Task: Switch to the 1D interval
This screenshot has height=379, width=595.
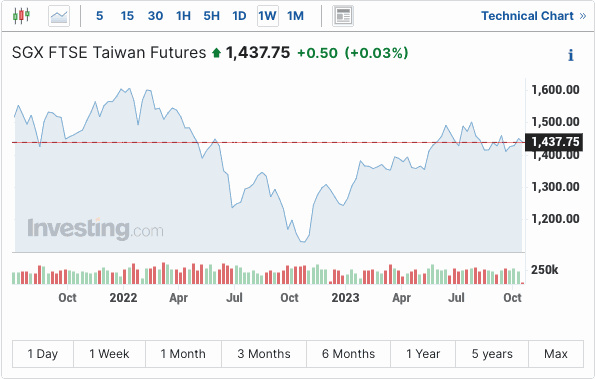Action: [239, 16]
